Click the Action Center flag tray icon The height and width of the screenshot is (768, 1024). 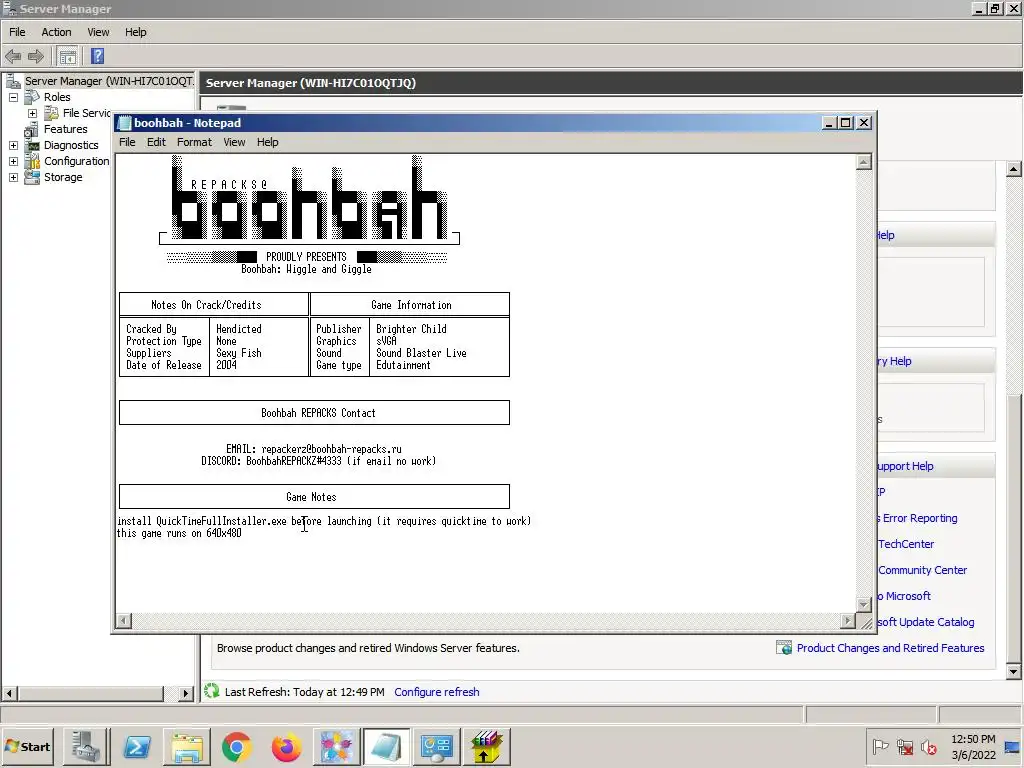coord(880,746)
